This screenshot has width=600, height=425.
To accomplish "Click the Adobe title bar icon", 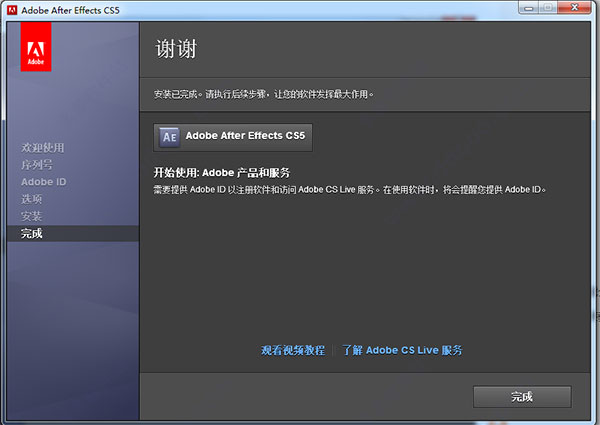I will coord(12,10).
